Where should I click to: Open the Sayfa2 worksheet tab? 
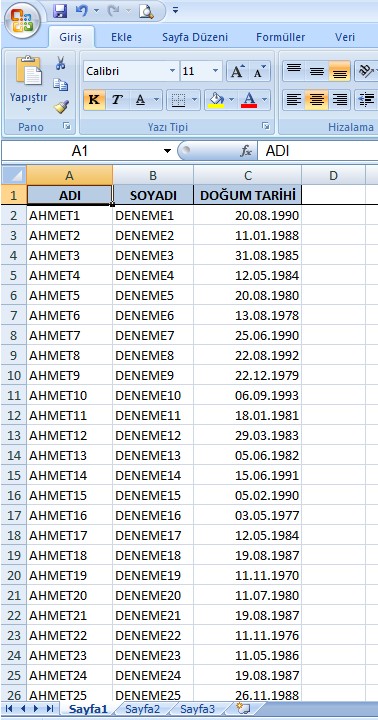coord(142,709)
